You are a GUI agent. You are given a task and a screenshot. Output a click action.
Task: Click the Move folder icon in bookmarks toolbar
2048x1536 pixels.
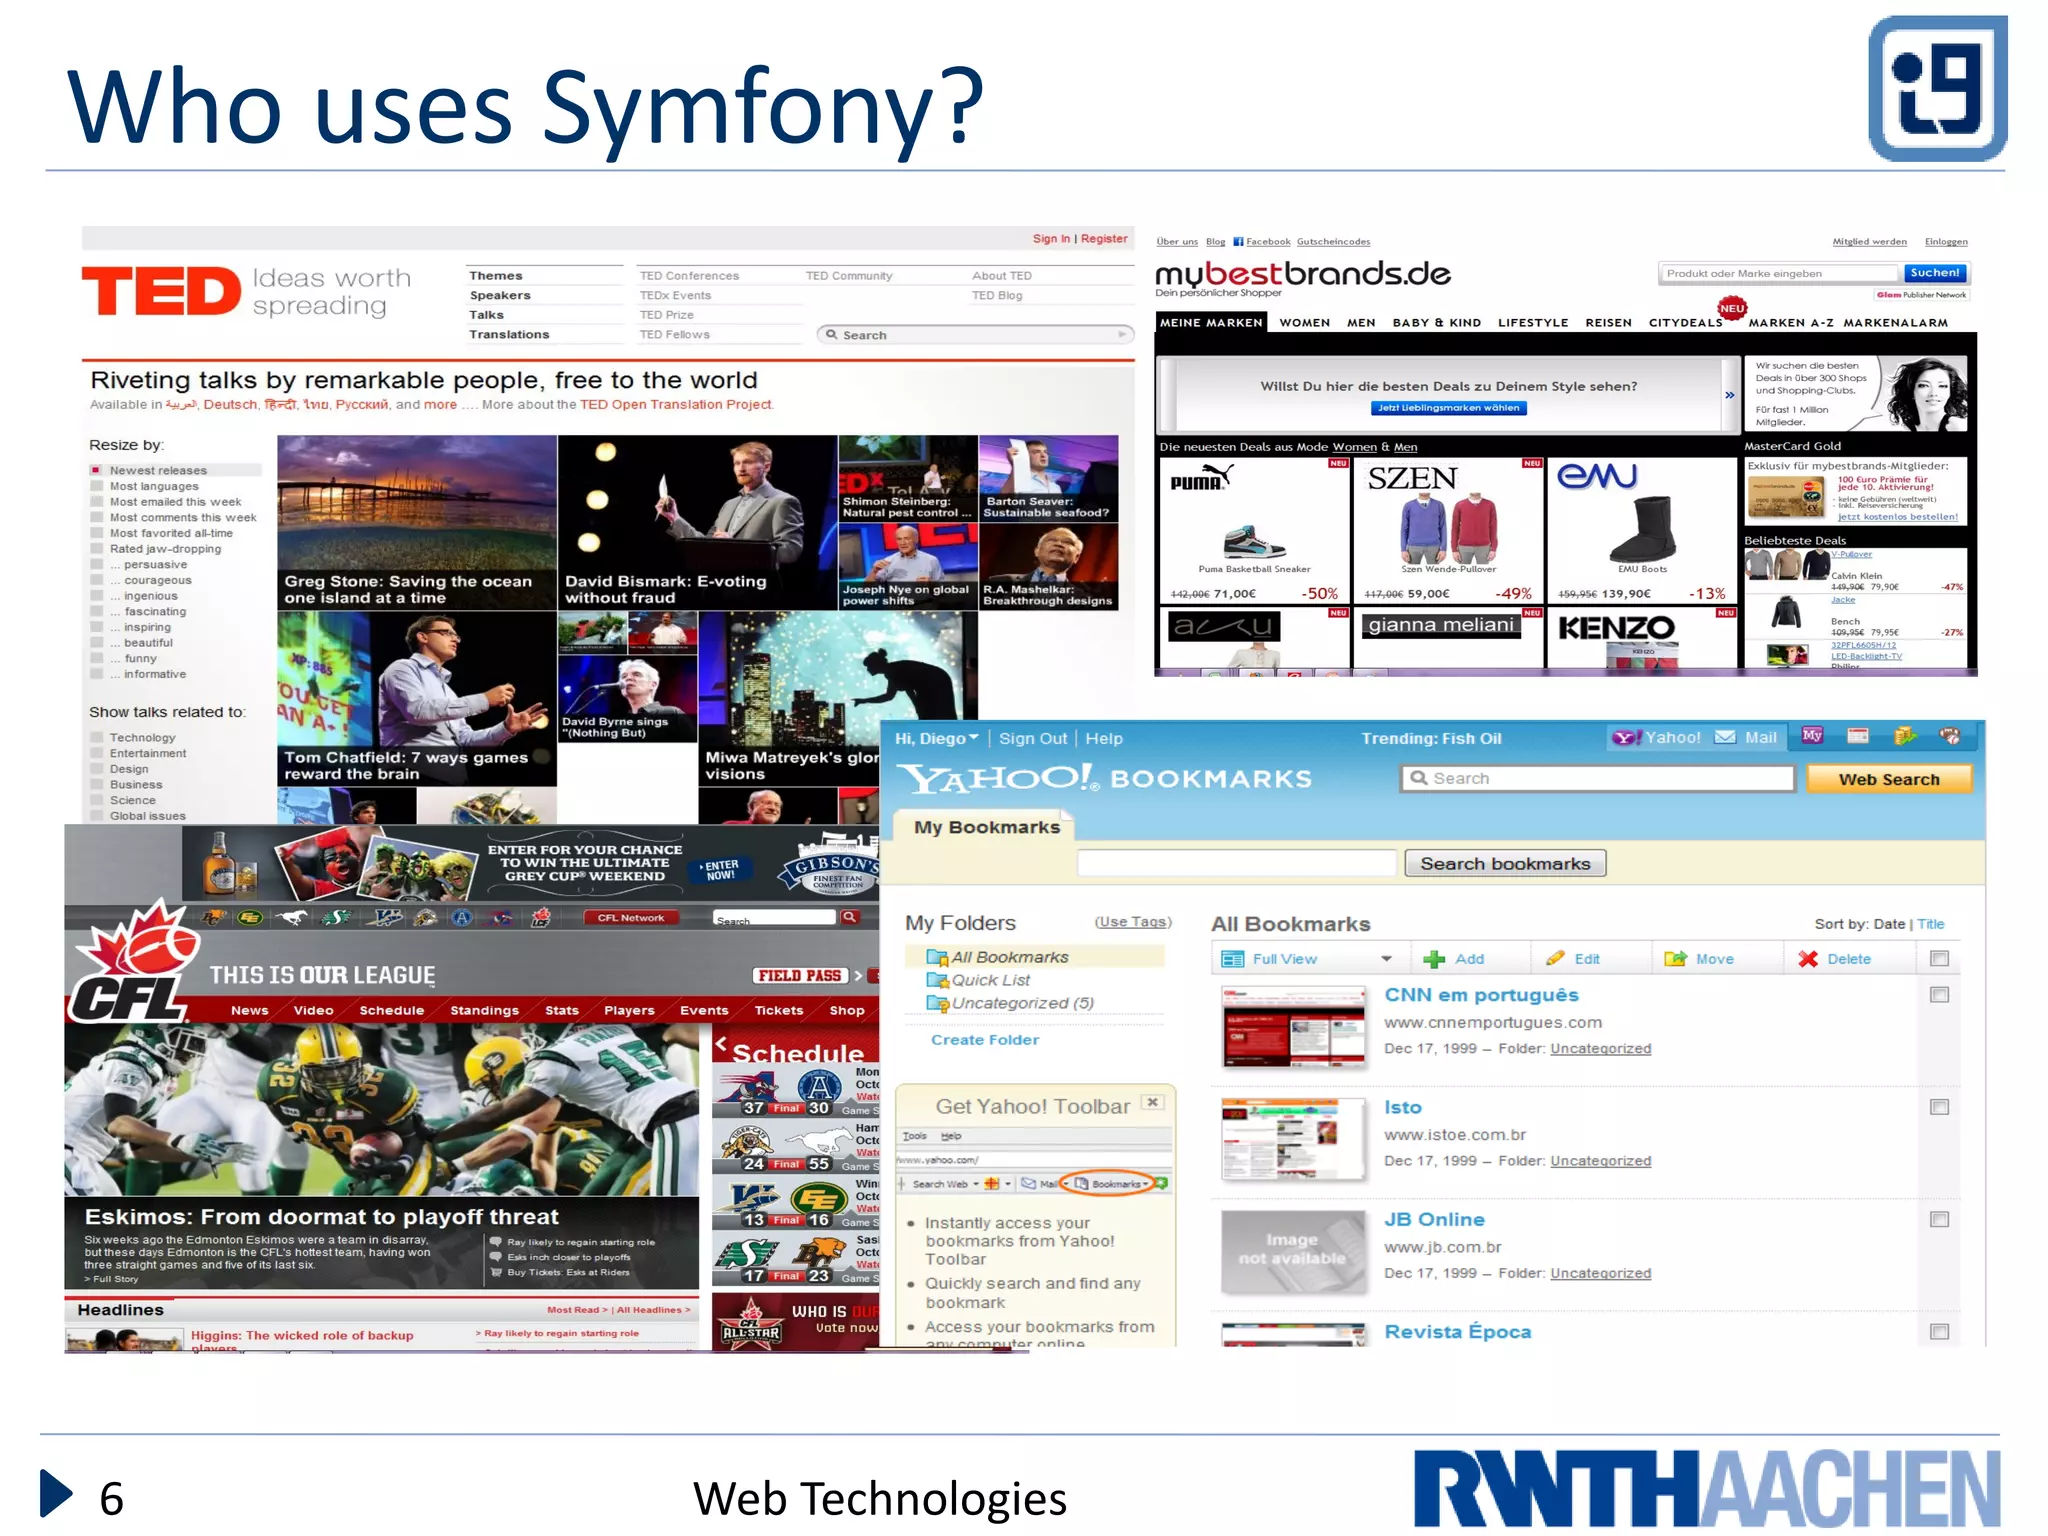pyautogui.click(x=1676, y=959)
